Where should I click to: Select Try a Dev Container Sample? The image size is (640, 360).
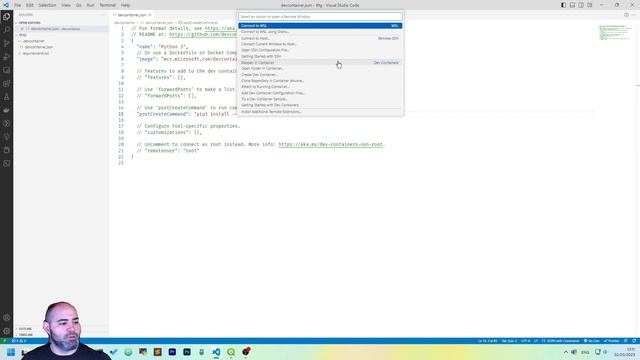320,99
